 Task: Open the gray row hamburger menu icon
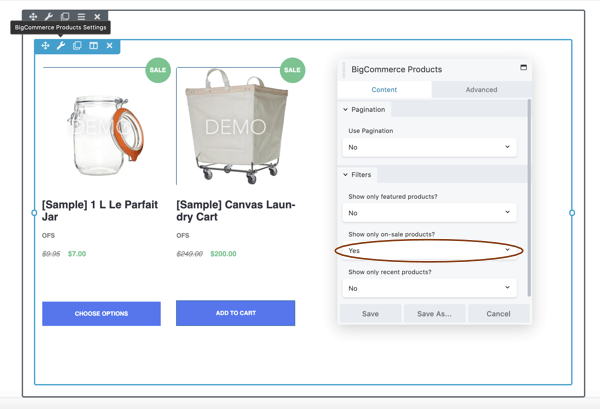pyautogui.click(x=81, y=17)
